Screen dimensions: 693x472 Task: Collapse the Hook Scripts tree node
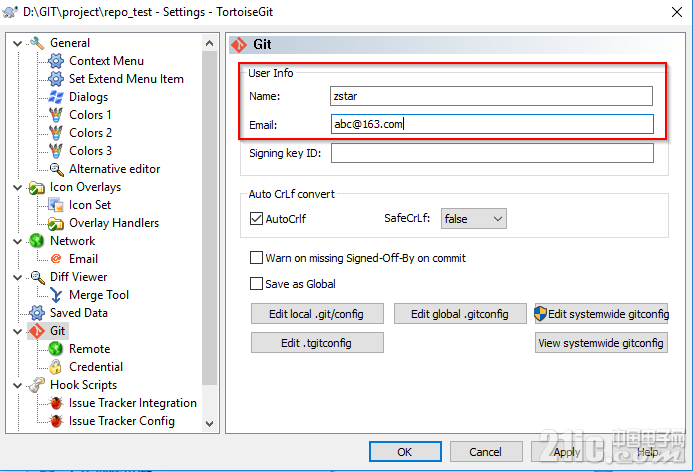(x=18, y=385)
